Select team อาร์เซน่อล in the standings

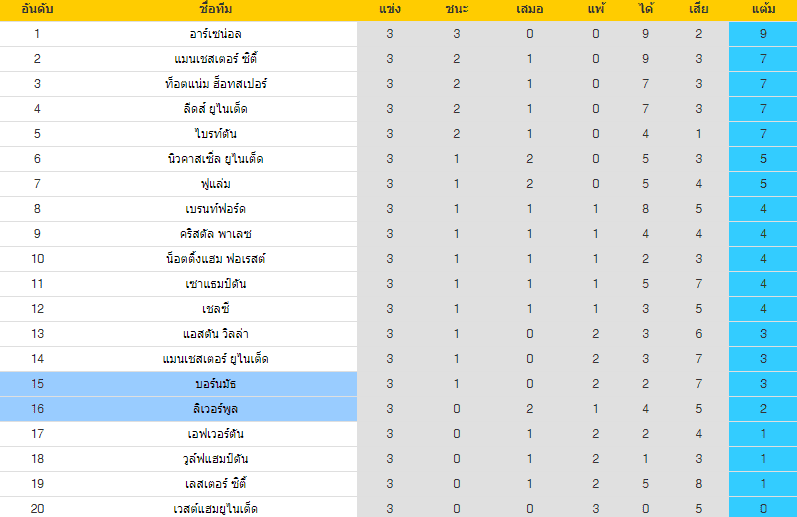click(x=216, y=34)
